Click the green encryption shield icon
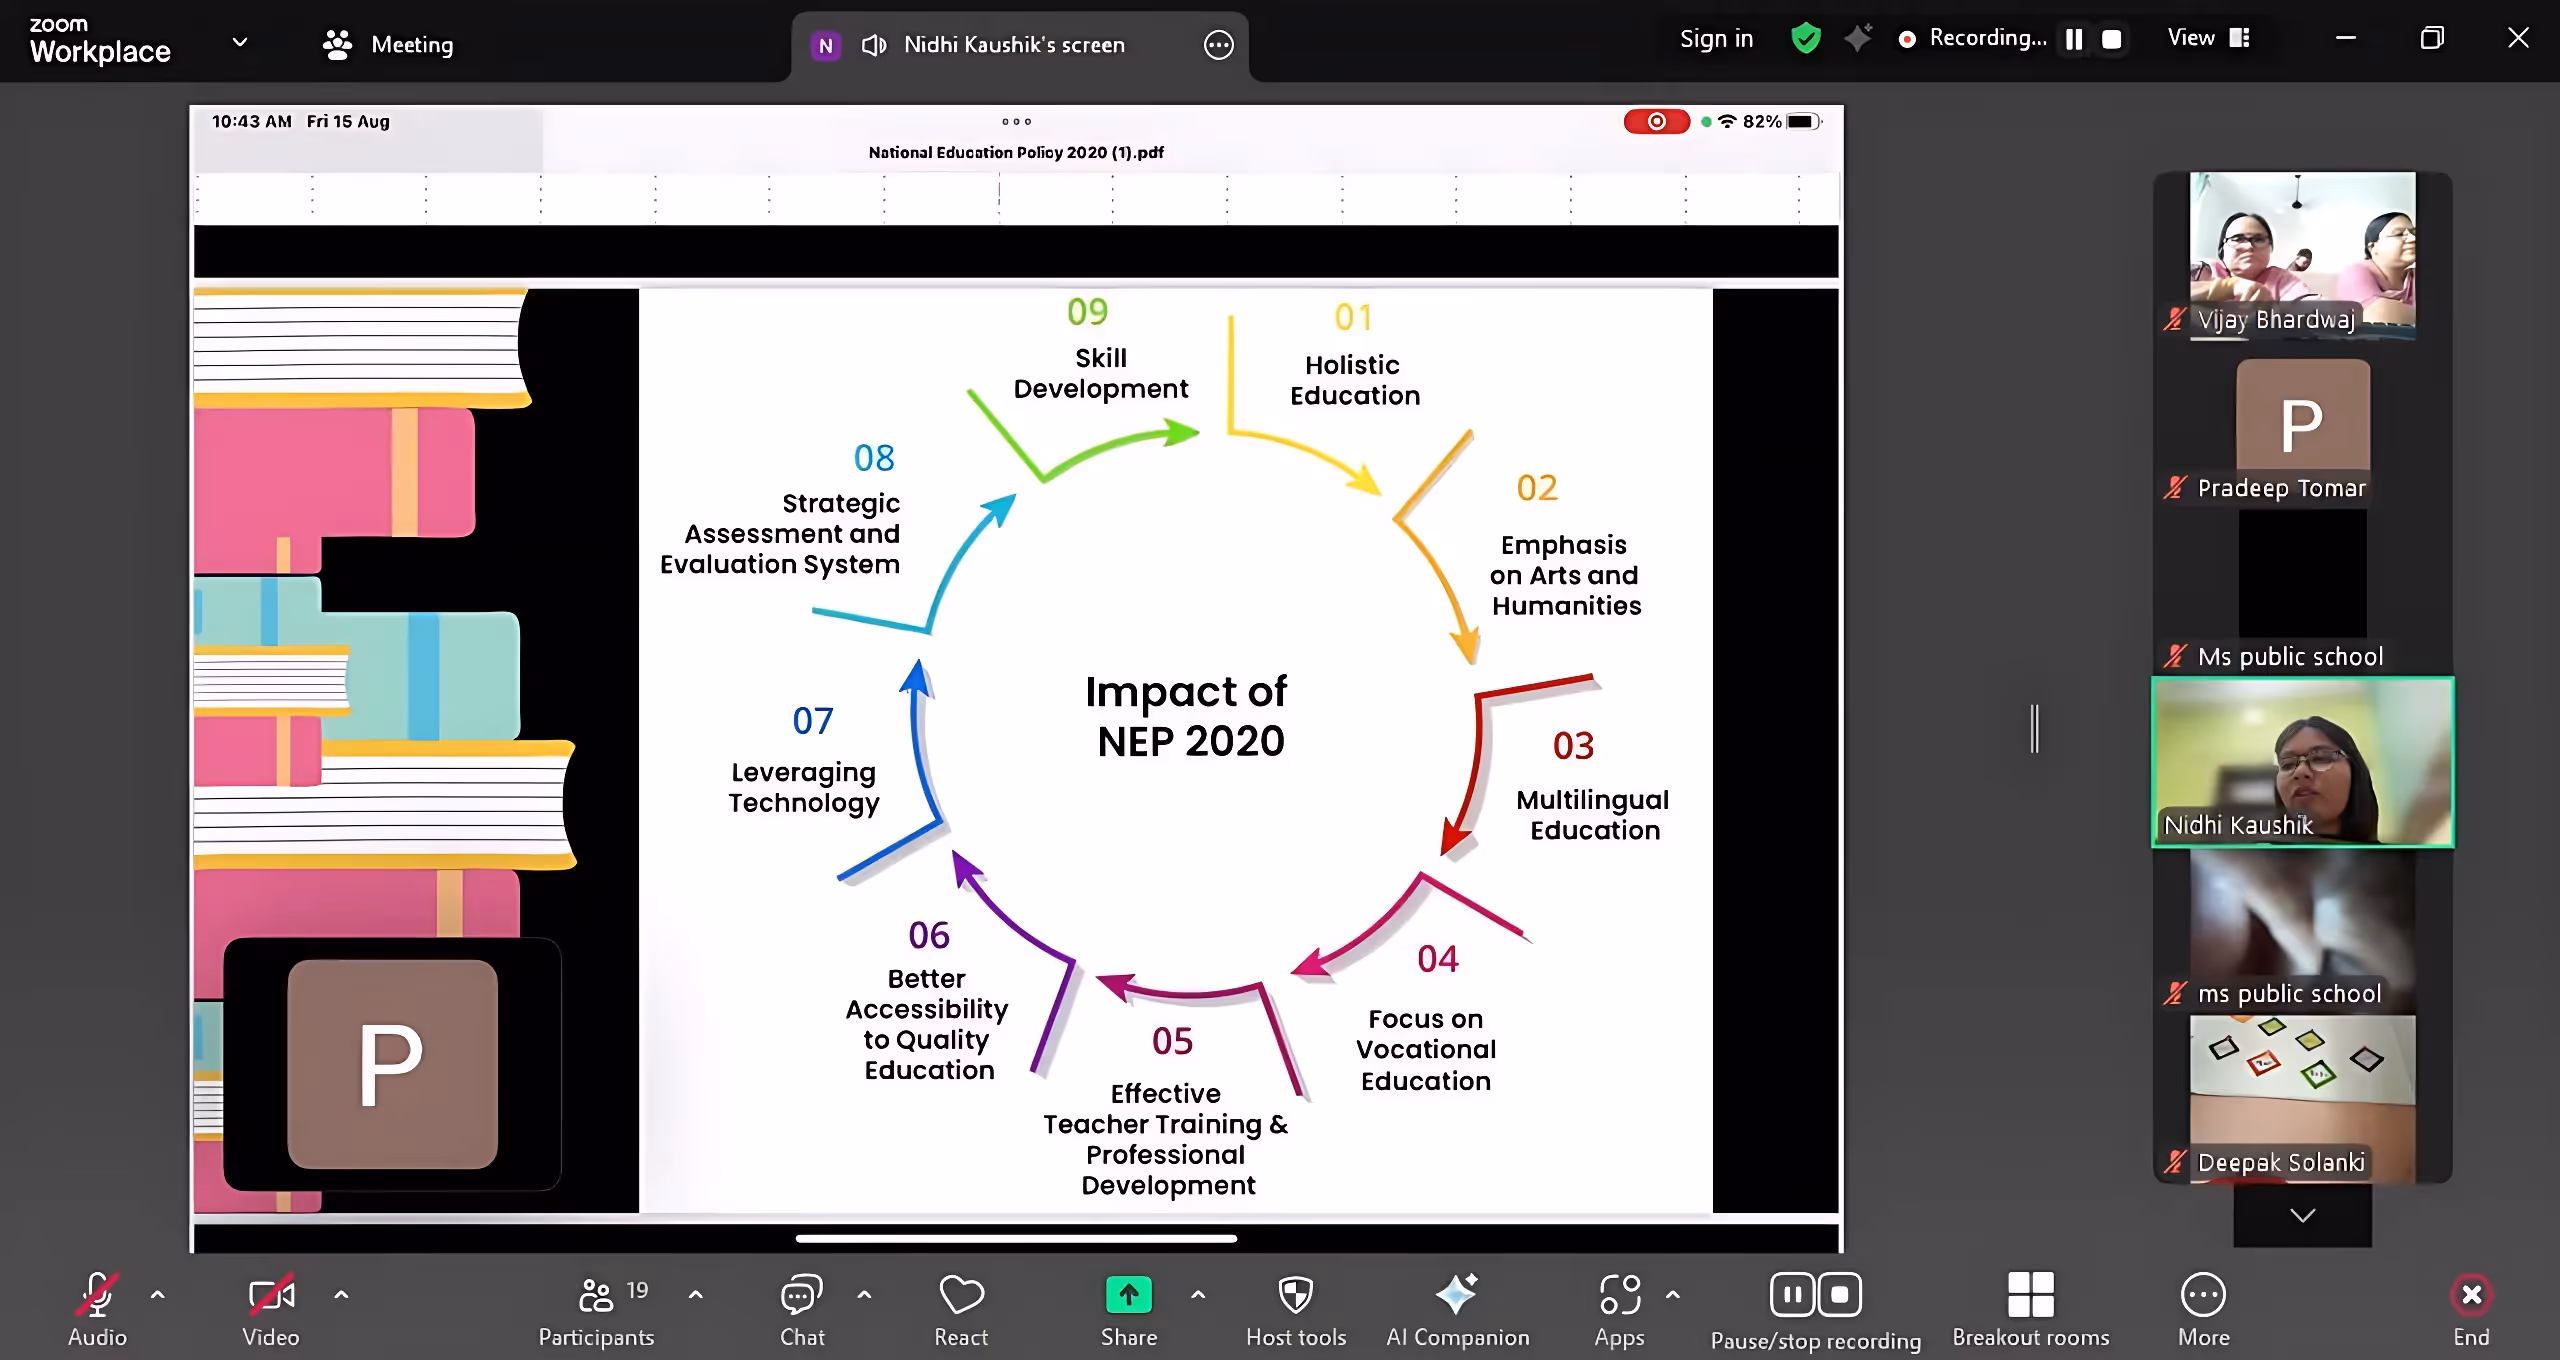Image resolution: width=2560 pixels, height=1360 pixels. pos(1806,39)
